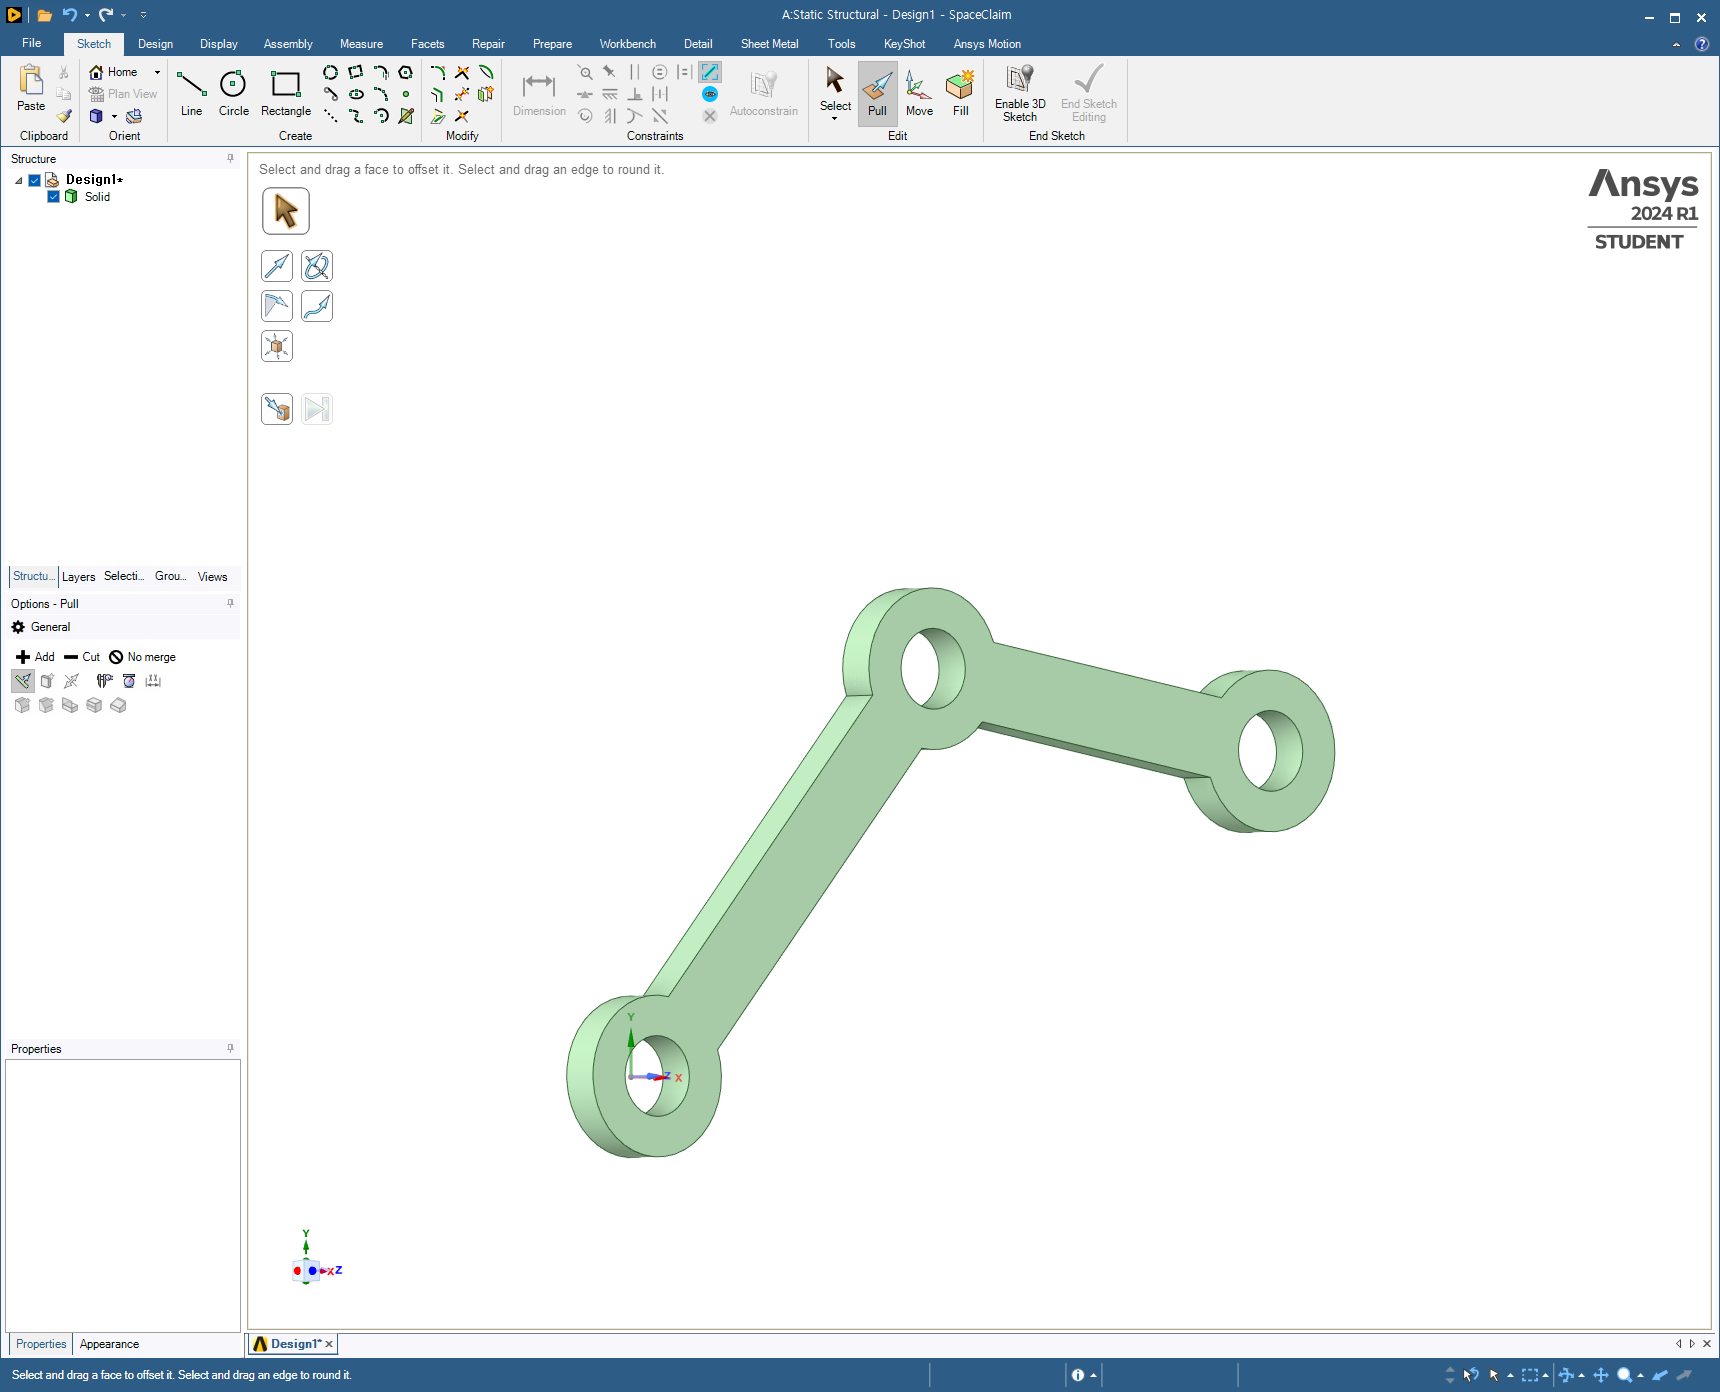Open the Views panel tab

tap(212, 577)
